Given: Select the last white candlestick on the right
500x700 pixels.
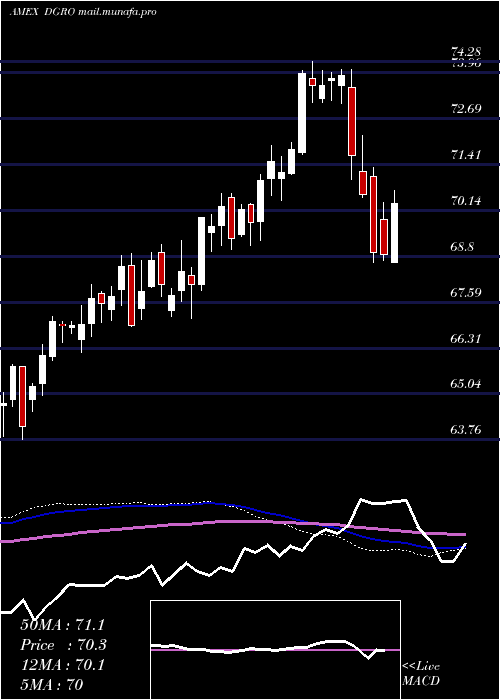Looking at the screenshot, I should click(x=395, y=226).
